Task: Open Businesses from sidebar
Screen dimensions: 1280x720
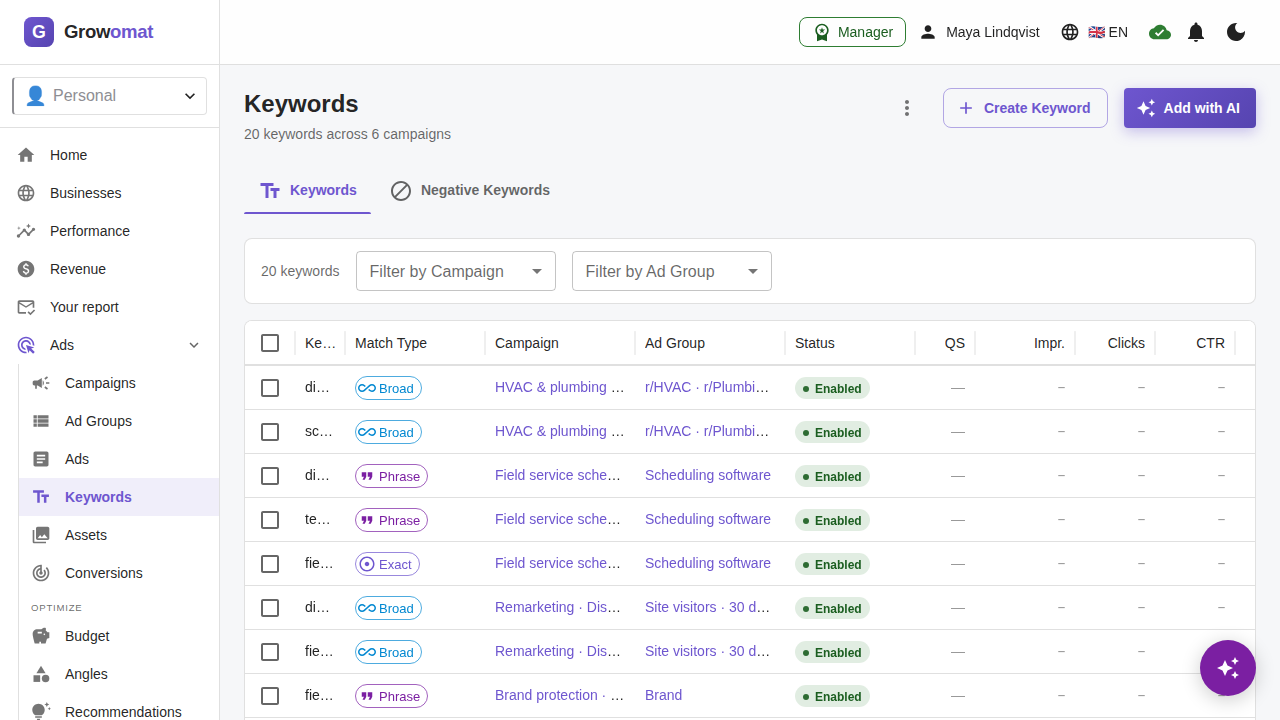Action: coord(109,193)
